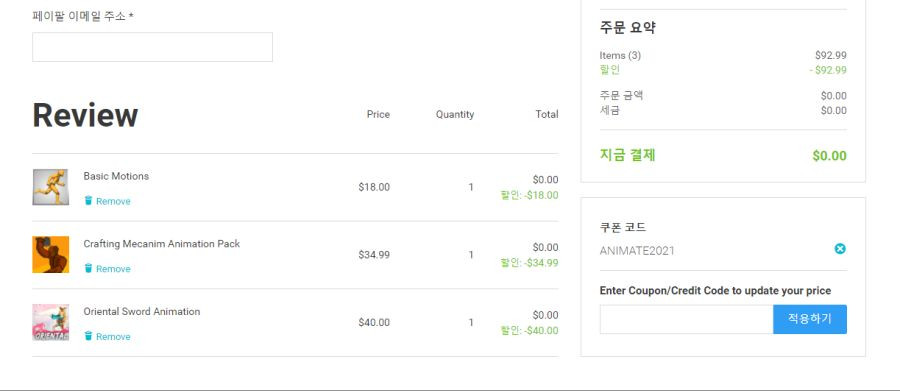
Task: Open the Crafting Mecanim Animation Pack thumbnail
Action: pos(51,254)
